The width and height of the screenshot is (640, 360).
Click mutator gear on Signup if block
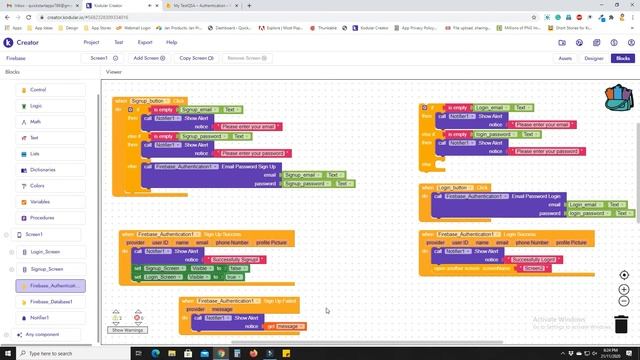130,109
